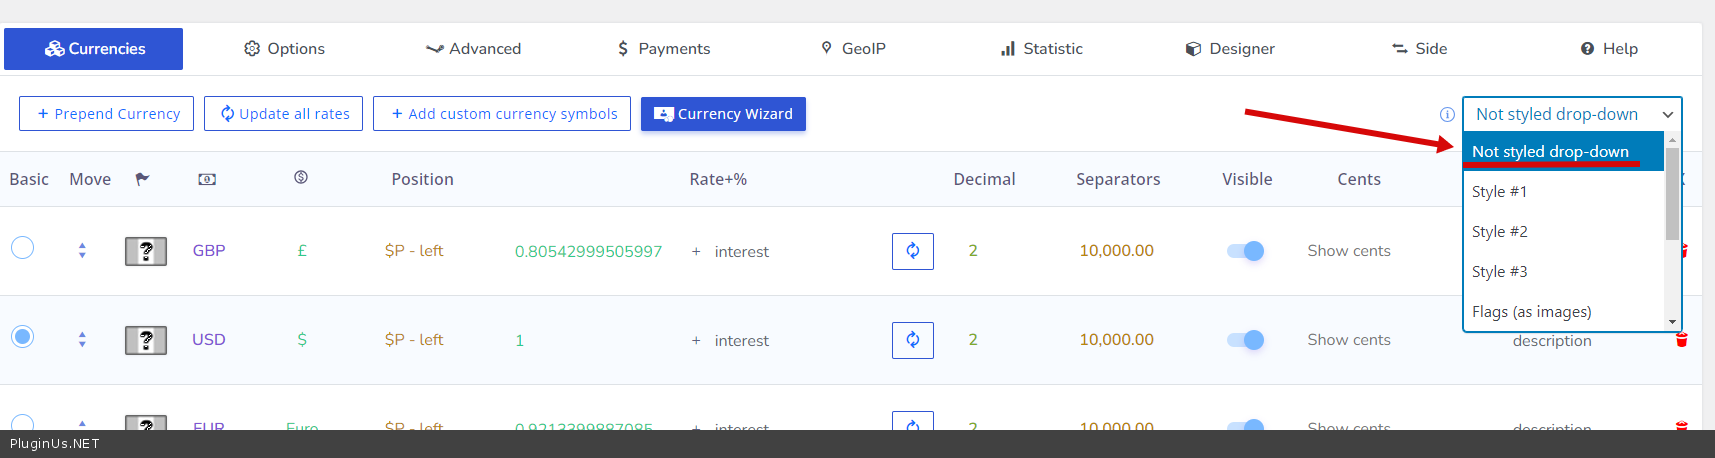Click the USD flag placeholder image
The width and height of the screenshot is (1715, 458).
(146, 340)
